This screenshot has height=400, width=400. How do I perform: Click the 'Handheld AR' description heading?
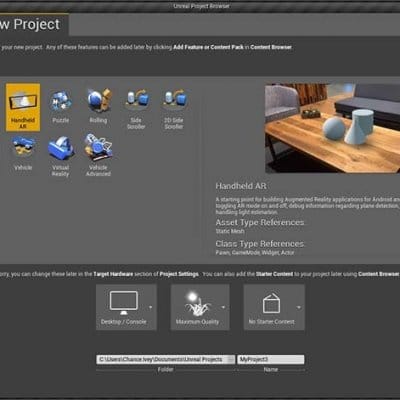241,186
